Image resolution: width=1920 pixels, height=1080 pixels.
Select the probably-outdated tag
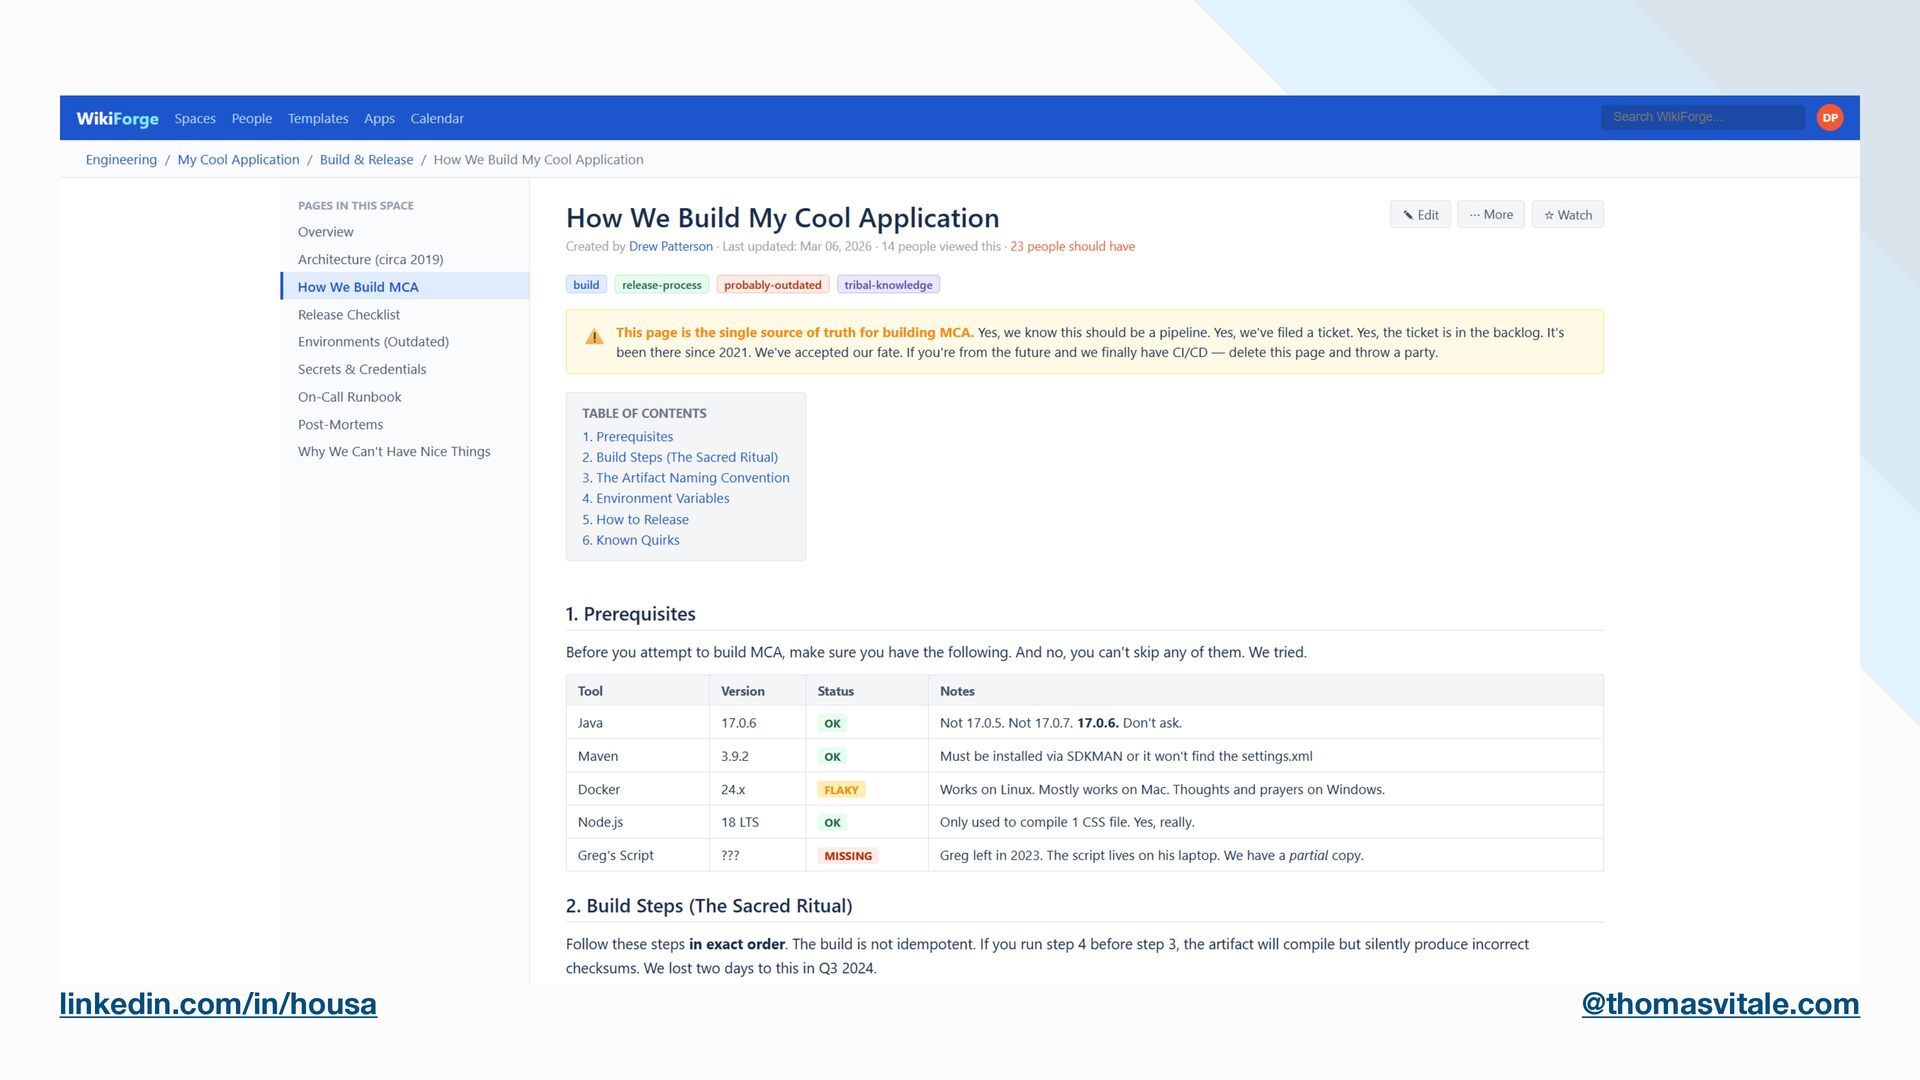coord(772,285)
